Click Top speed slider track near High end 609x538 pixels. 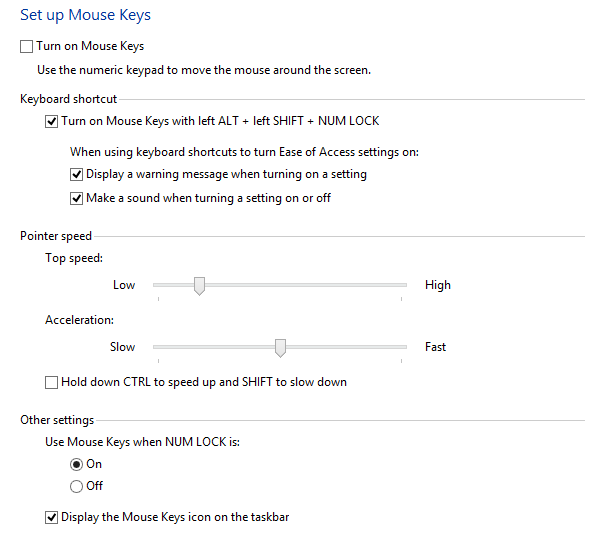pos(390,285)
